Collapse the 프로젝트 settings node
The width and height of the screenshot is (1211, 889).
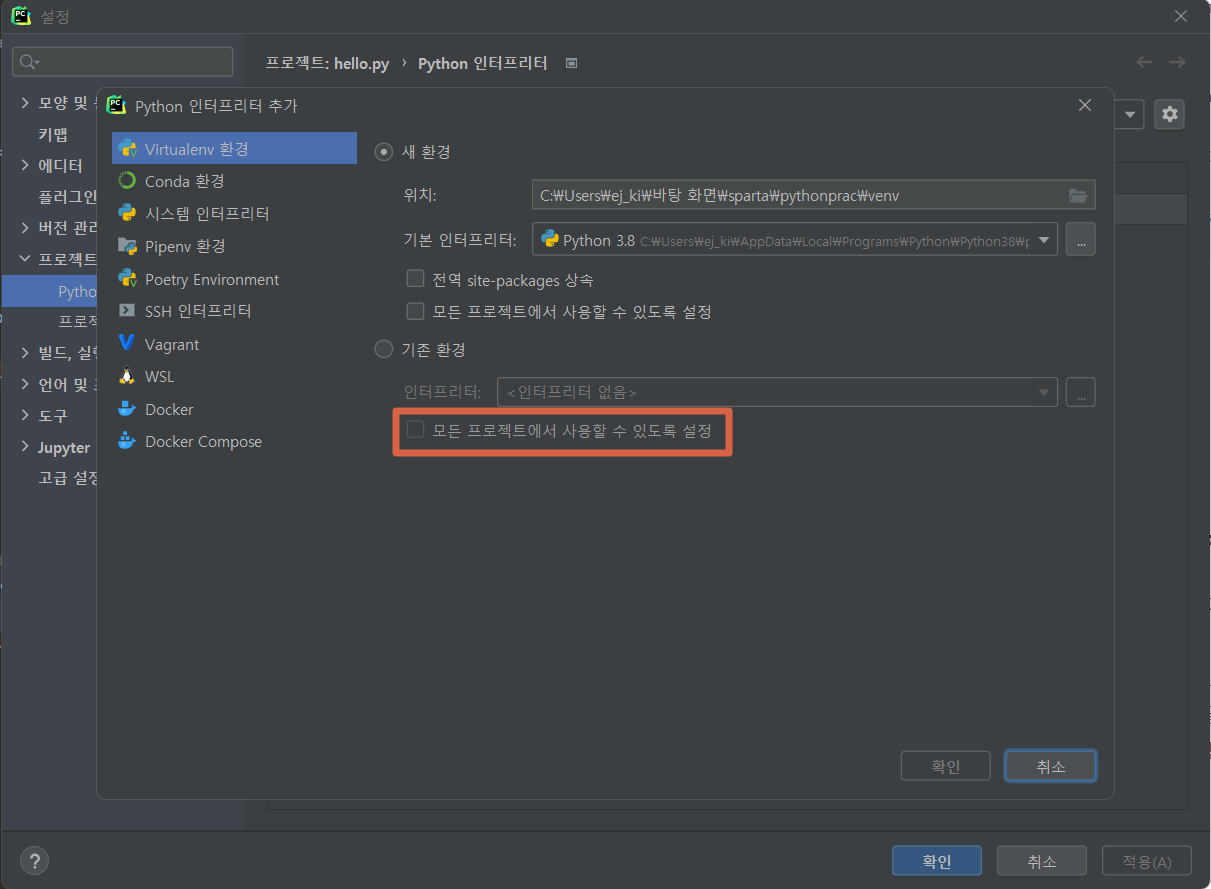click(x=26, y=259)
